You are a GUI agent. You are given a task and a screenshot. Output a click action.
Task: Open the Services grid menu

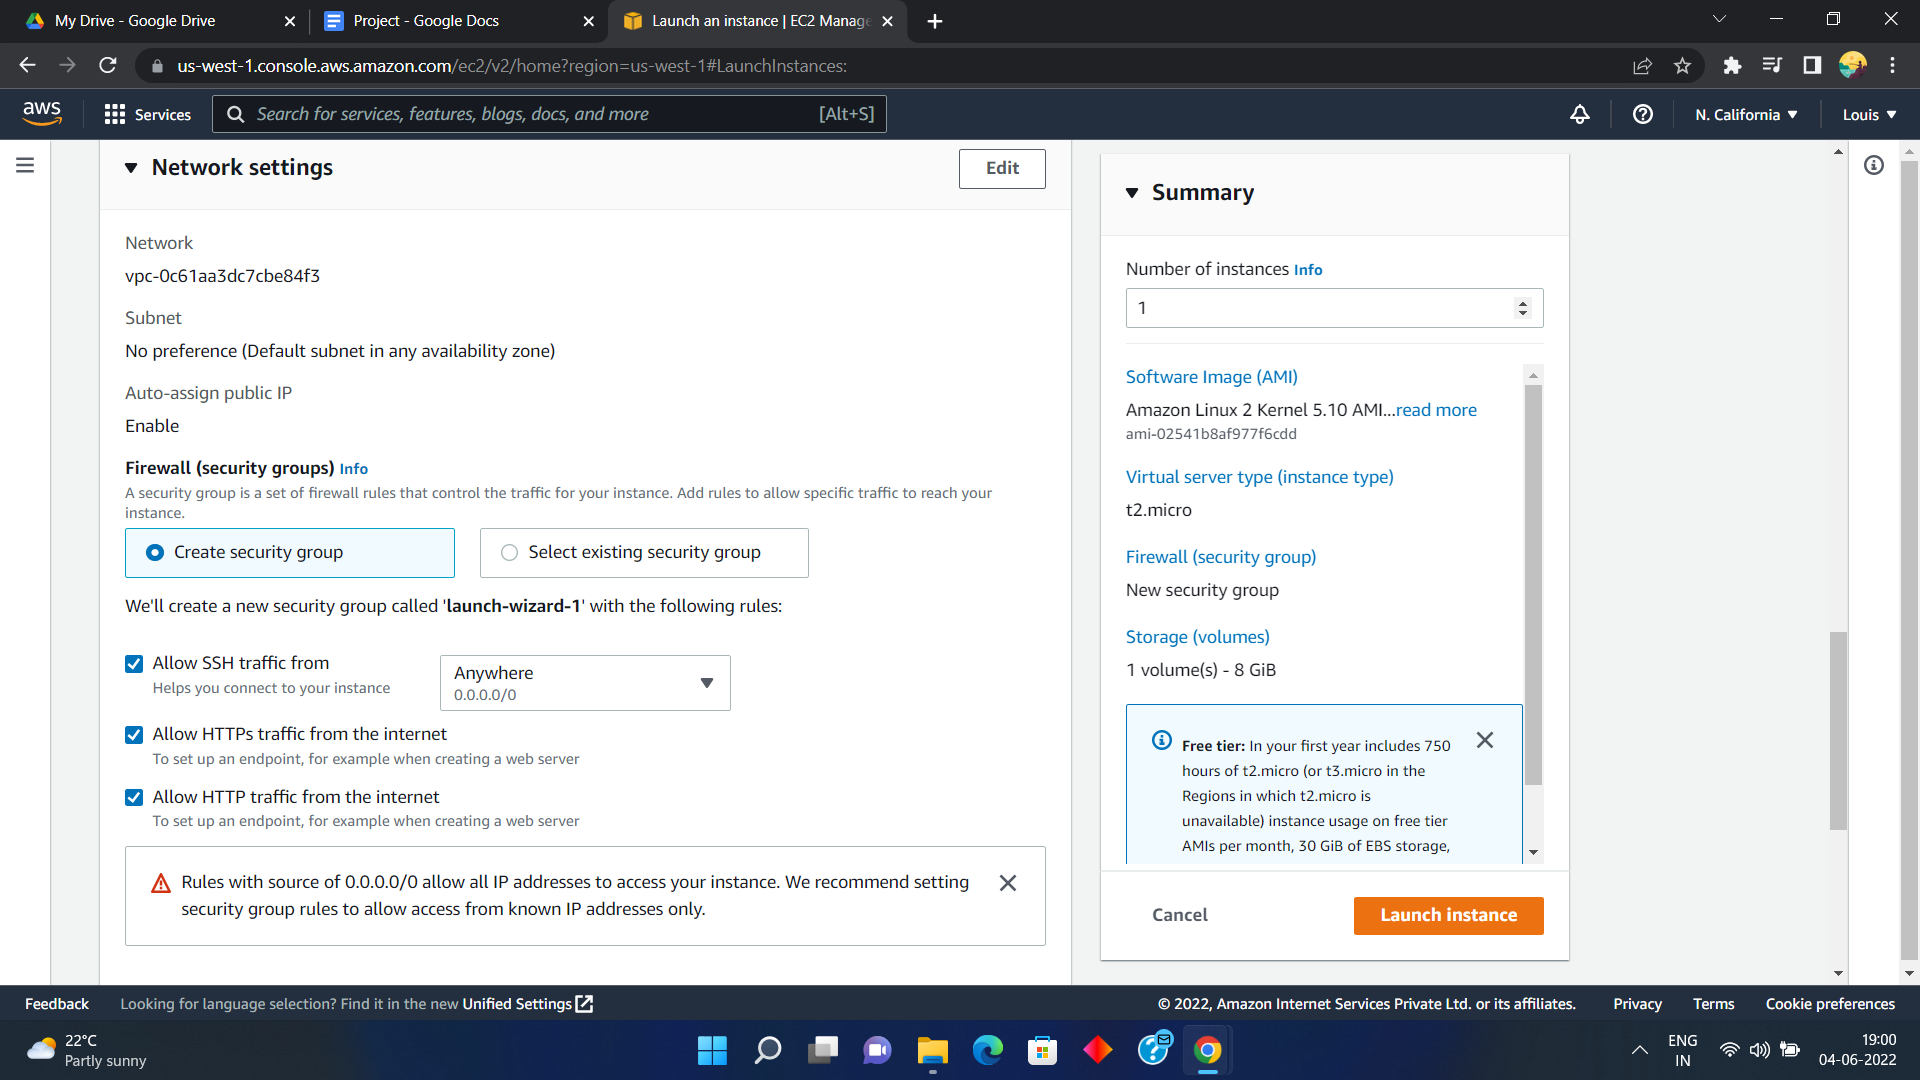click(147, 114)
